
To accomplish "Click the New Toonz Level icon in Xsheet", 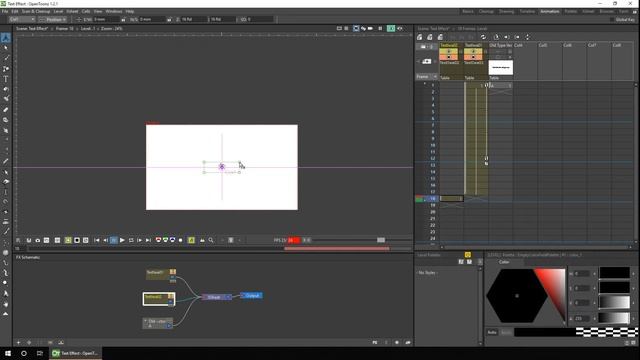I will (x=419, y=37).
